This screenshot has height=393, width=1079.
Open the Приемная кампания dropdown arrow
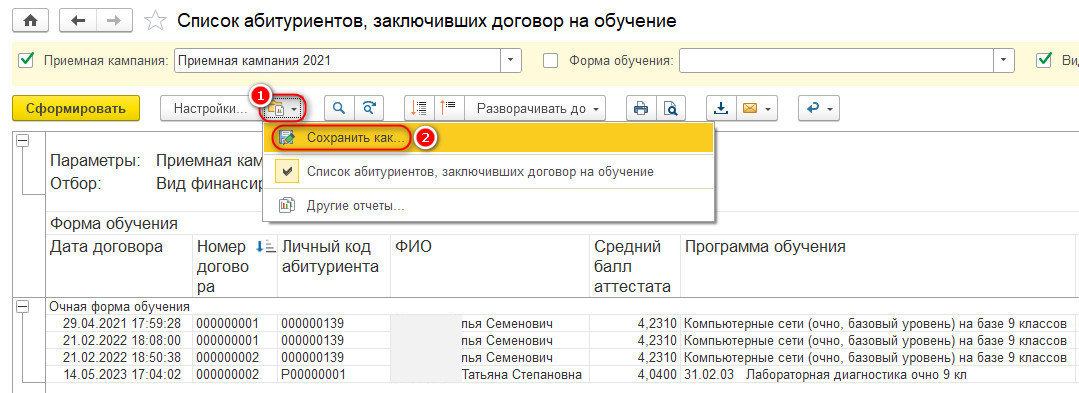(510, 60)
